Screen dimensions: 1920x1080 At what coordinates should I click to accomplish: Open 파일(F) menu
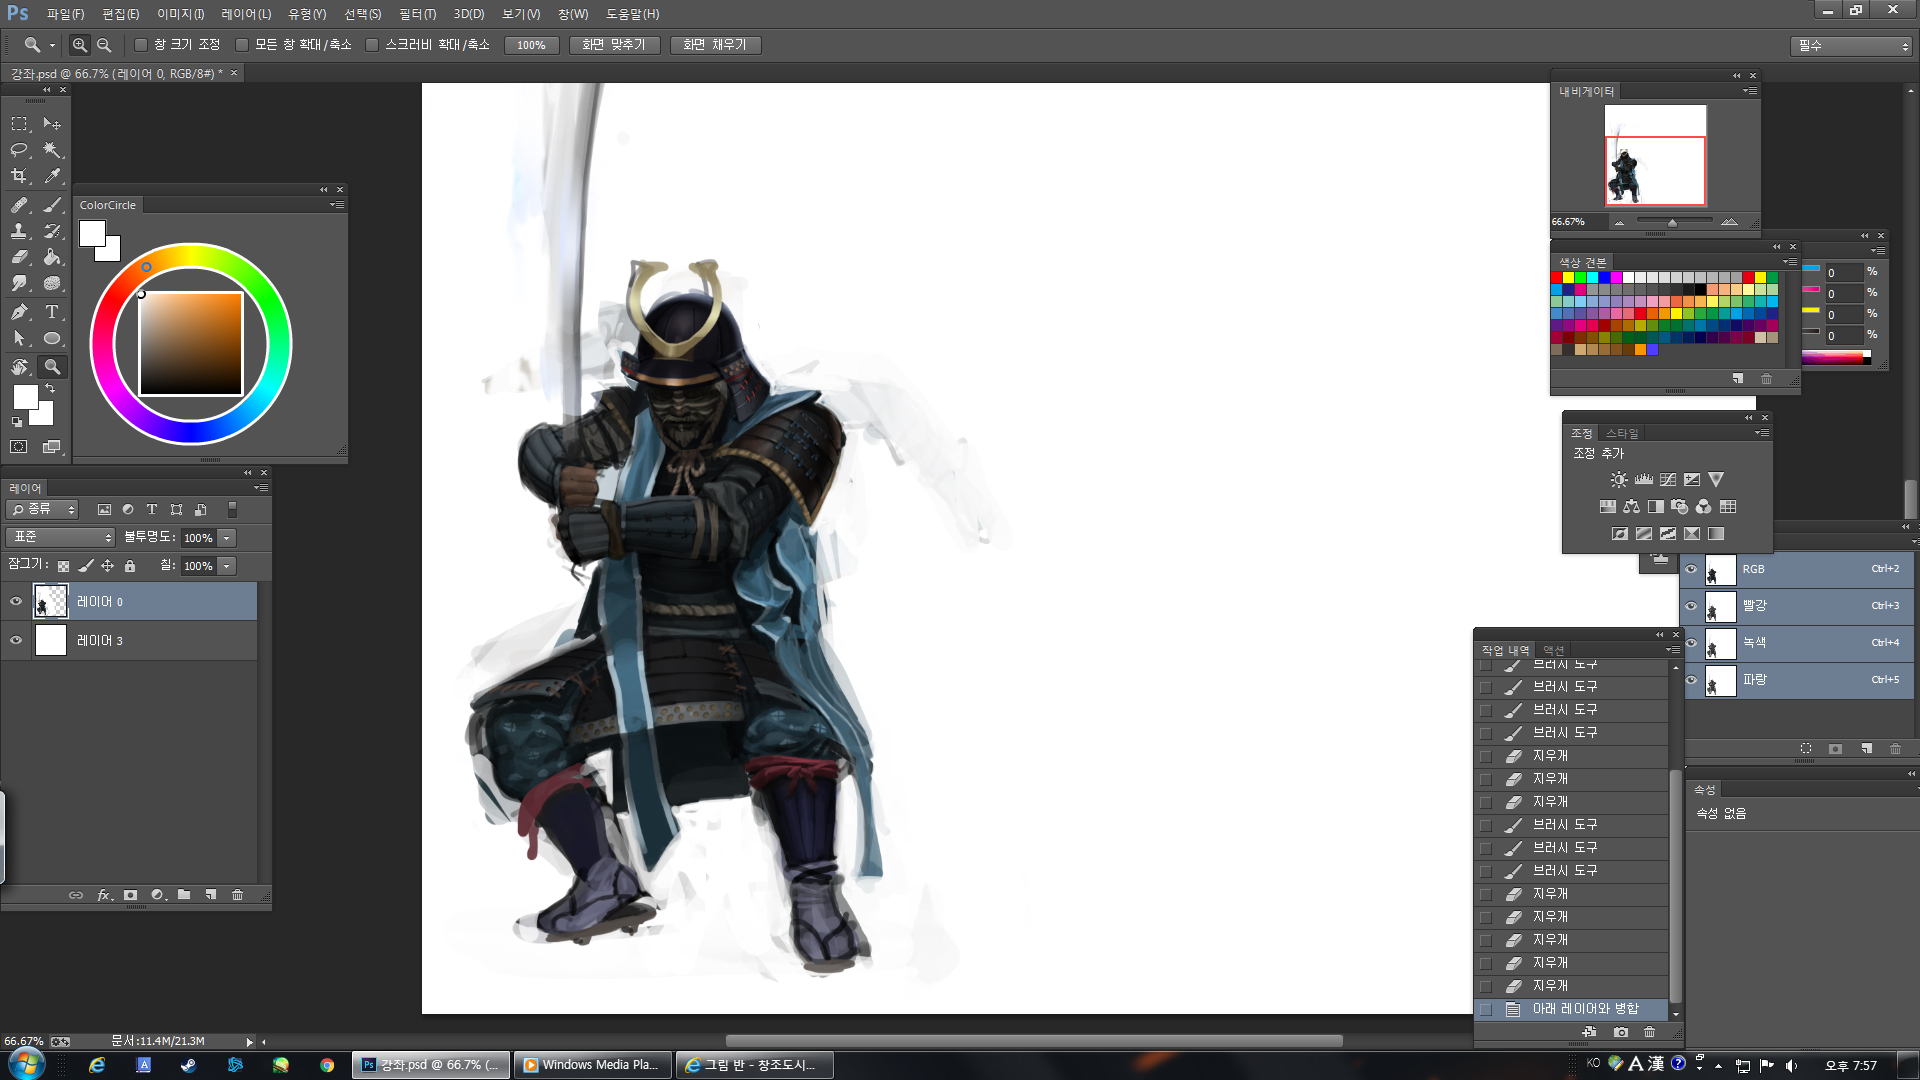point(66,14)
